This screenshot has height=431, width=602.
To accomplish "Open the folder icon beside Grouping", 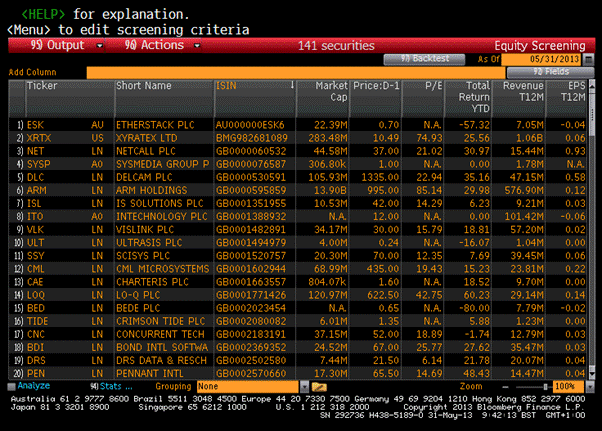I will click(x=319, y=387).
